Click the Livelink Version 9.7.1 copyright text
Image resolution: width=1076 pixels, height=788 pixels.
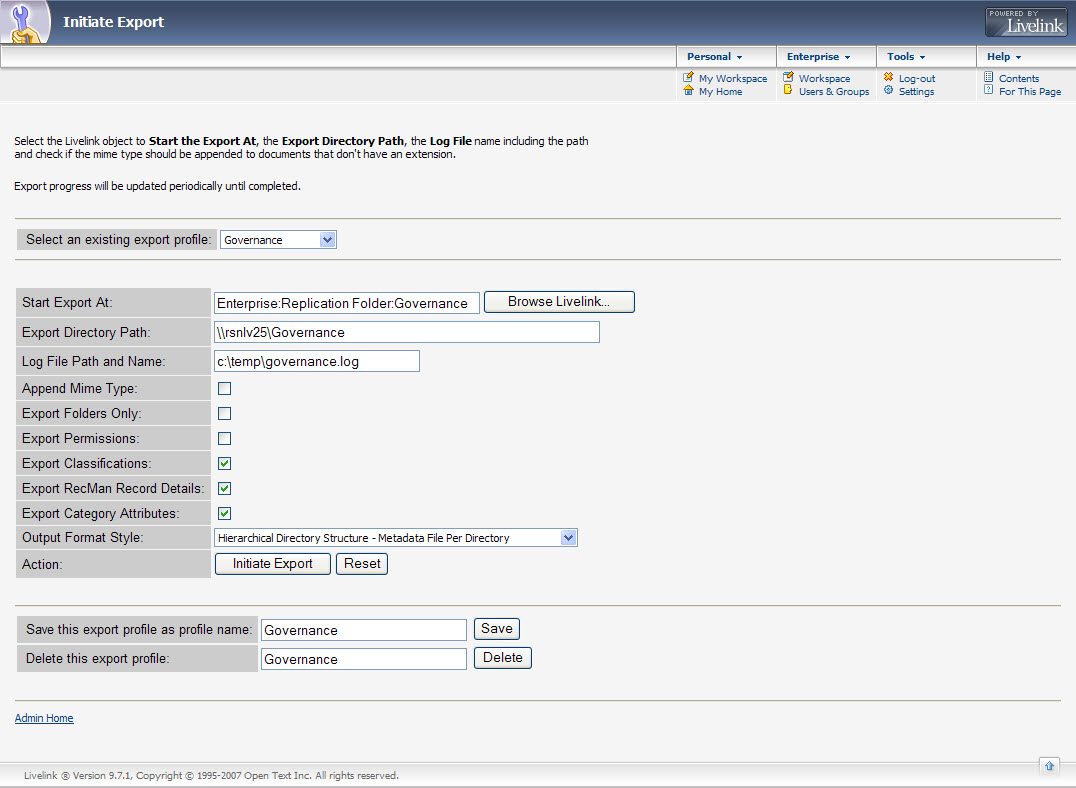pos(211,775)
